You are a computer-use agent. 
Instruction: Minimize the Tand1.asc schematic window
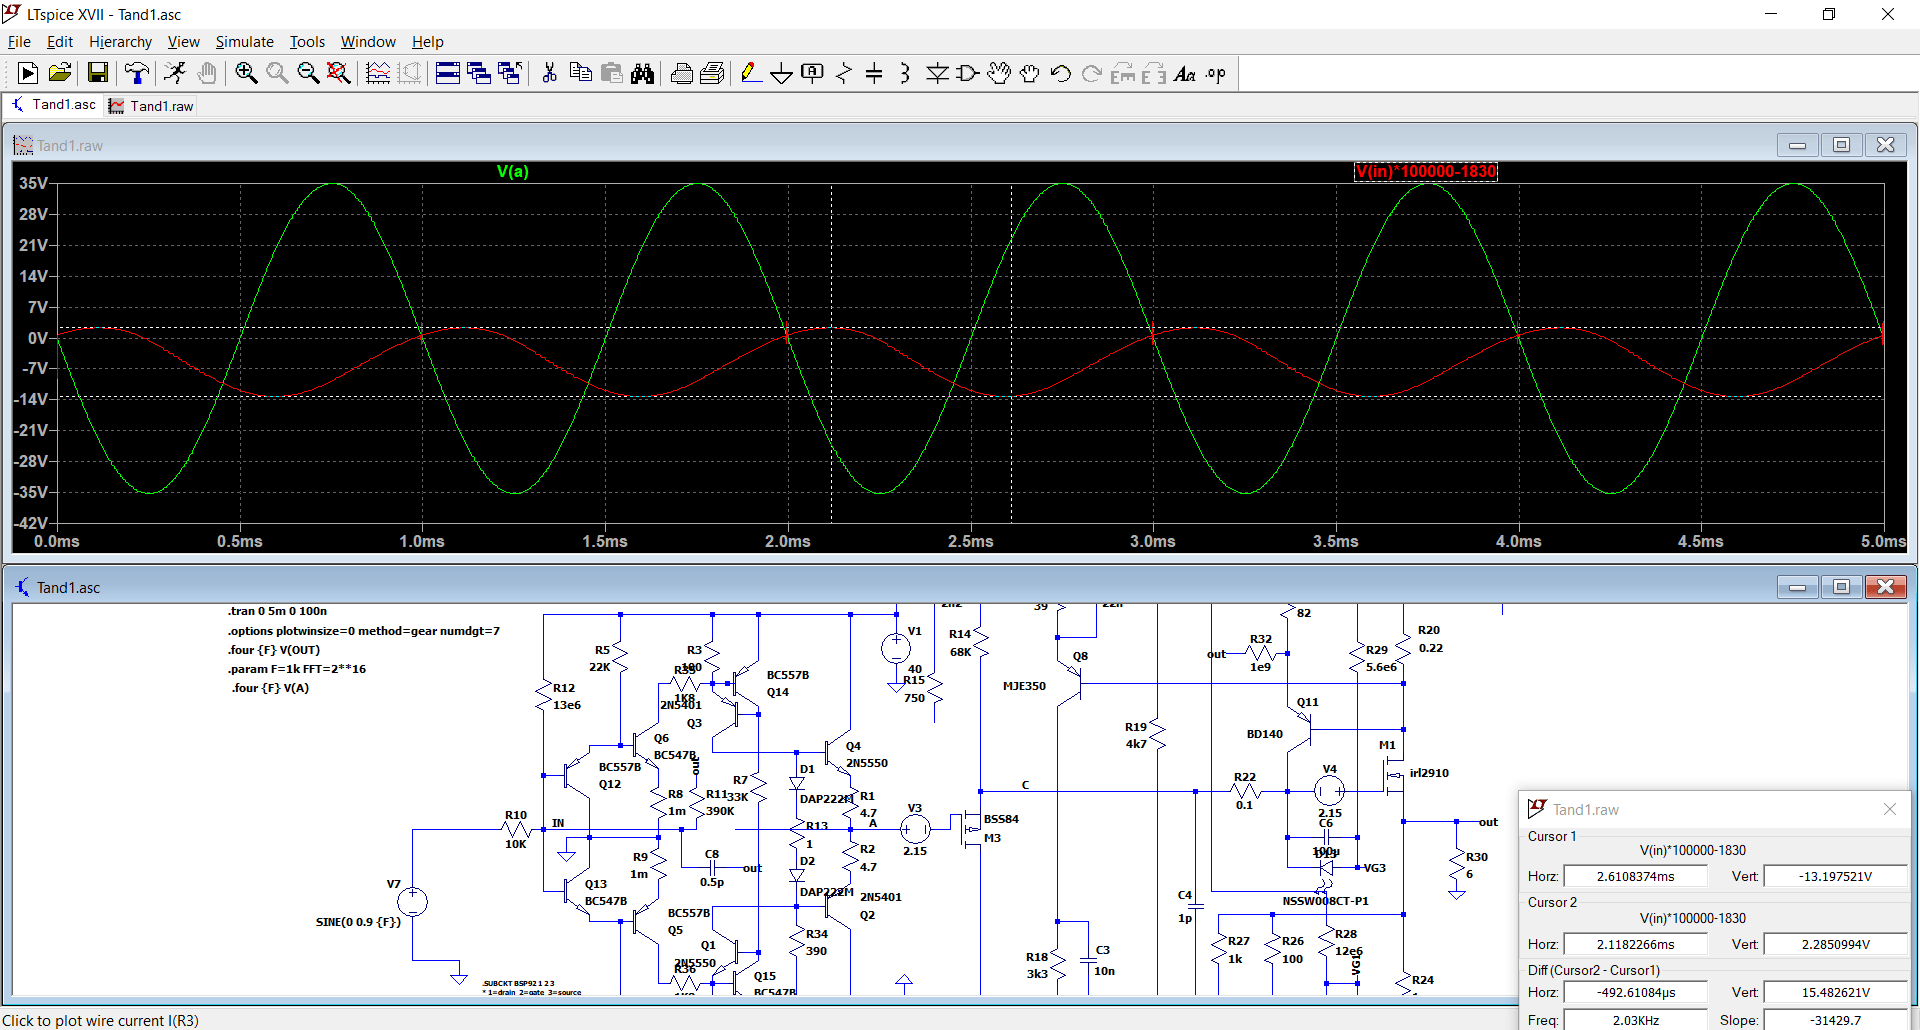click(x=1797, y=587)
